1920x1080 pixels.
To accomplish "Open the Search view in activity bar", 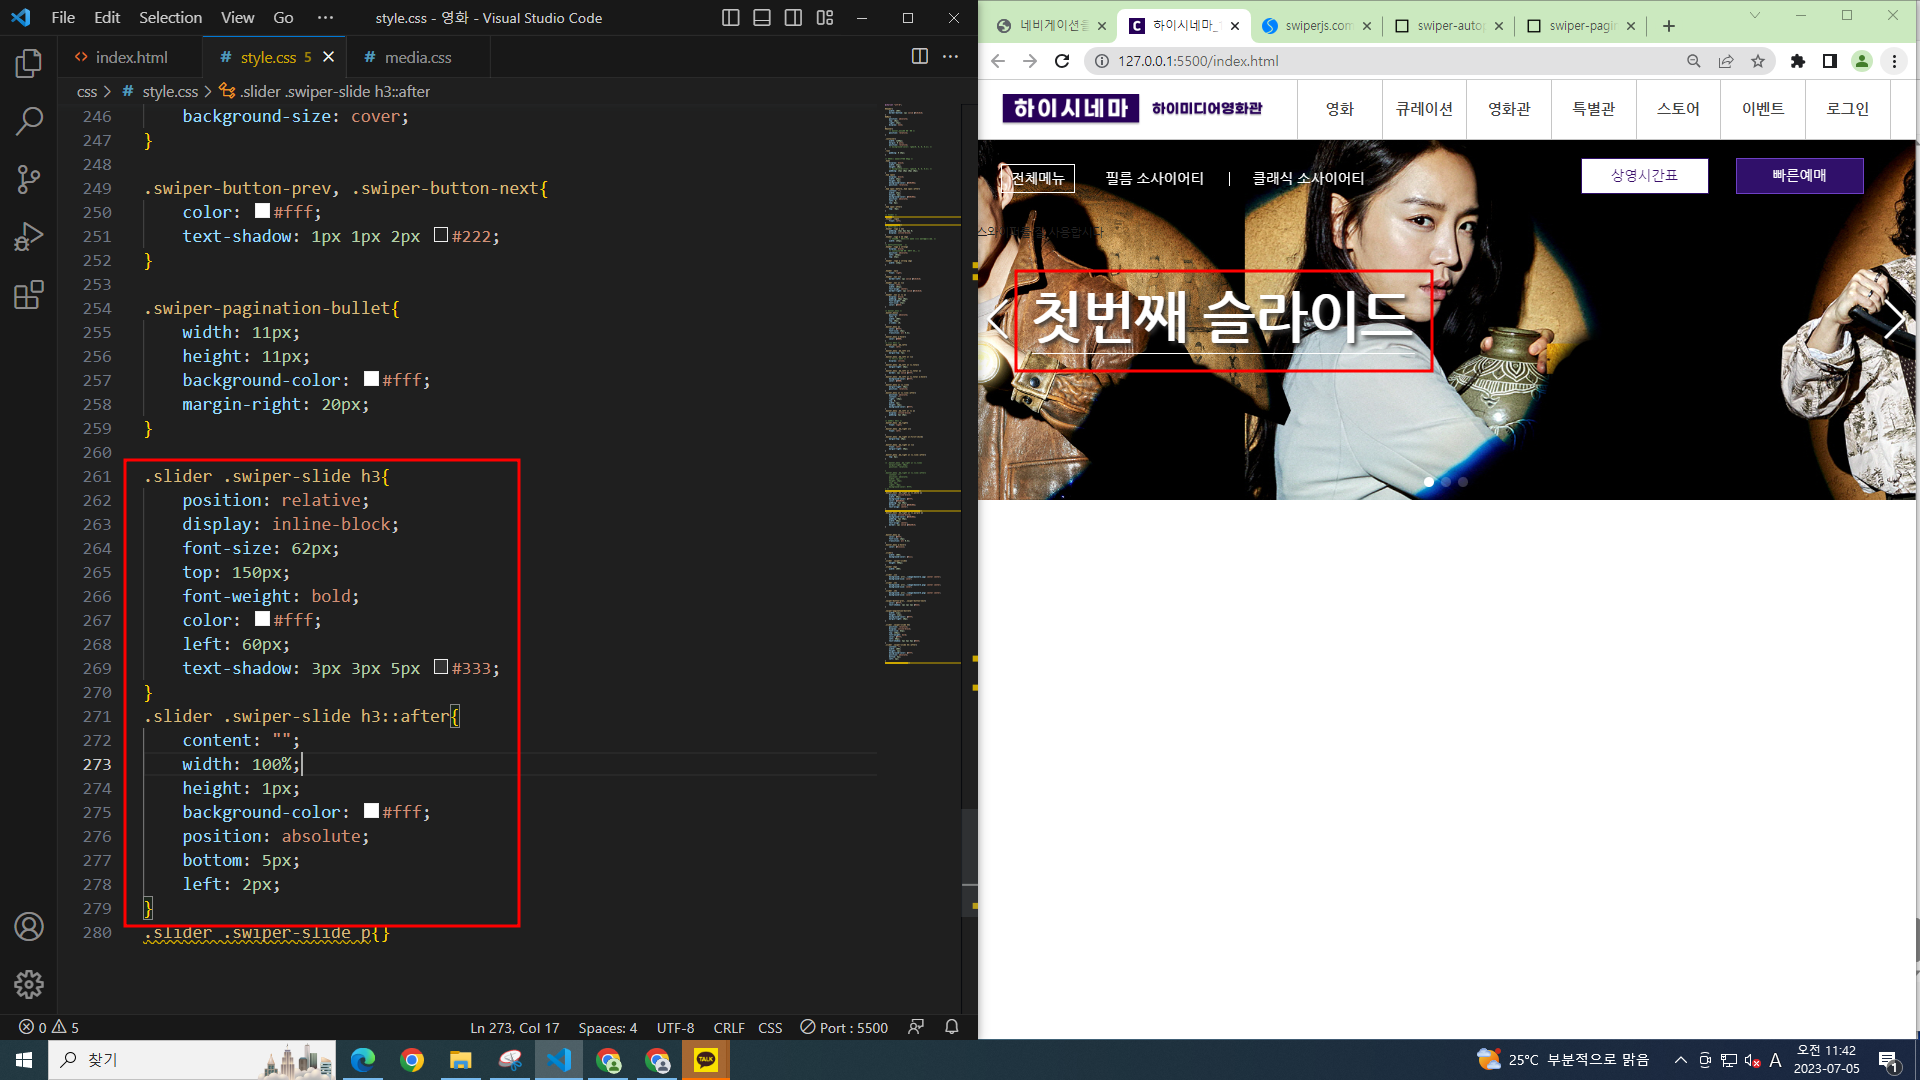I will point(29,122).
